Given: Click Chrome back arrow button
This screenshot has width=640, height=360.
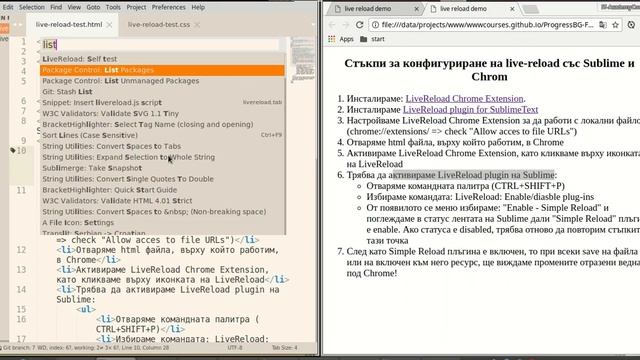Looking at the screenshot, I should (x=332, y=25).
